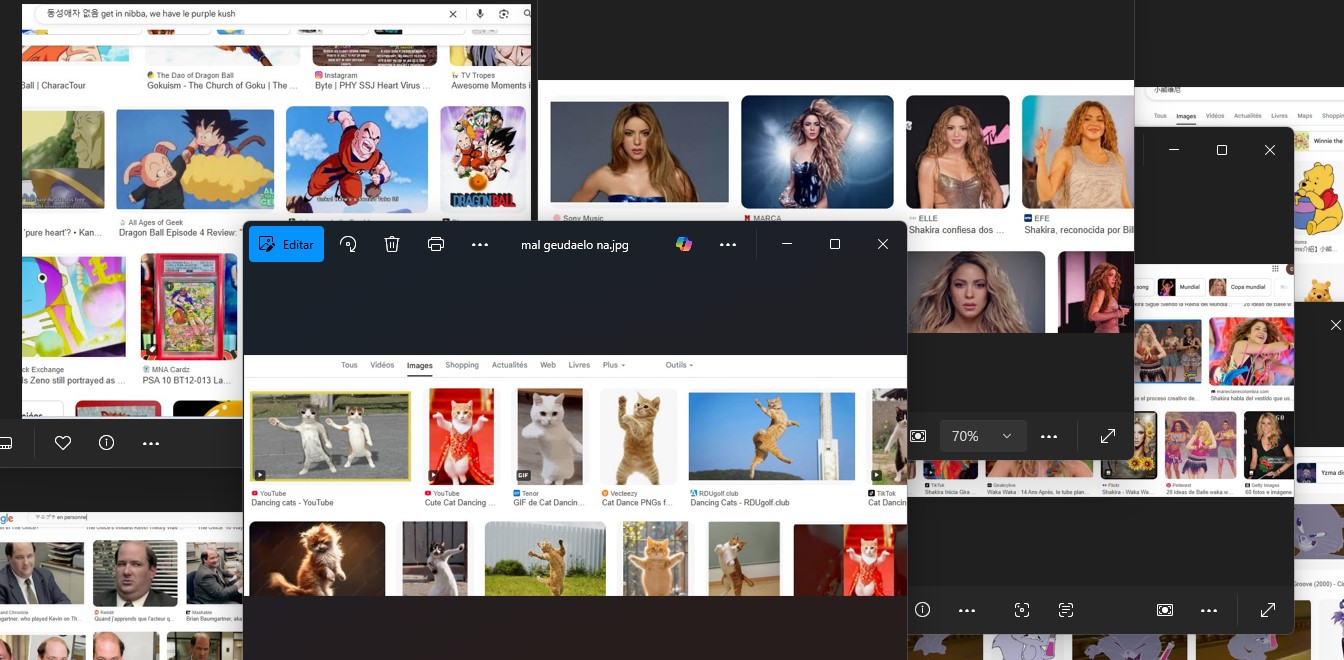Clear the Google search box with the X
The width and height of the screenshot is (1344, 660).
(453, 14)
